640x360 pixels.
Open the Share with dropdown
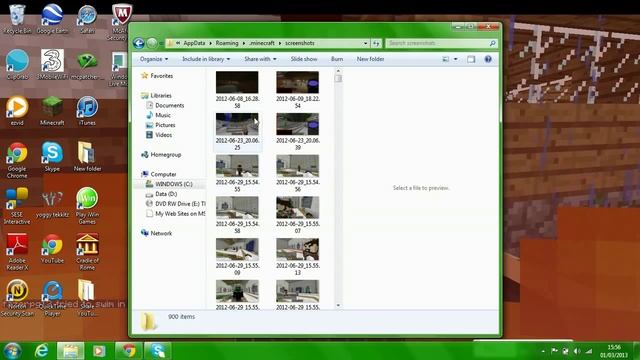point(260,59)
